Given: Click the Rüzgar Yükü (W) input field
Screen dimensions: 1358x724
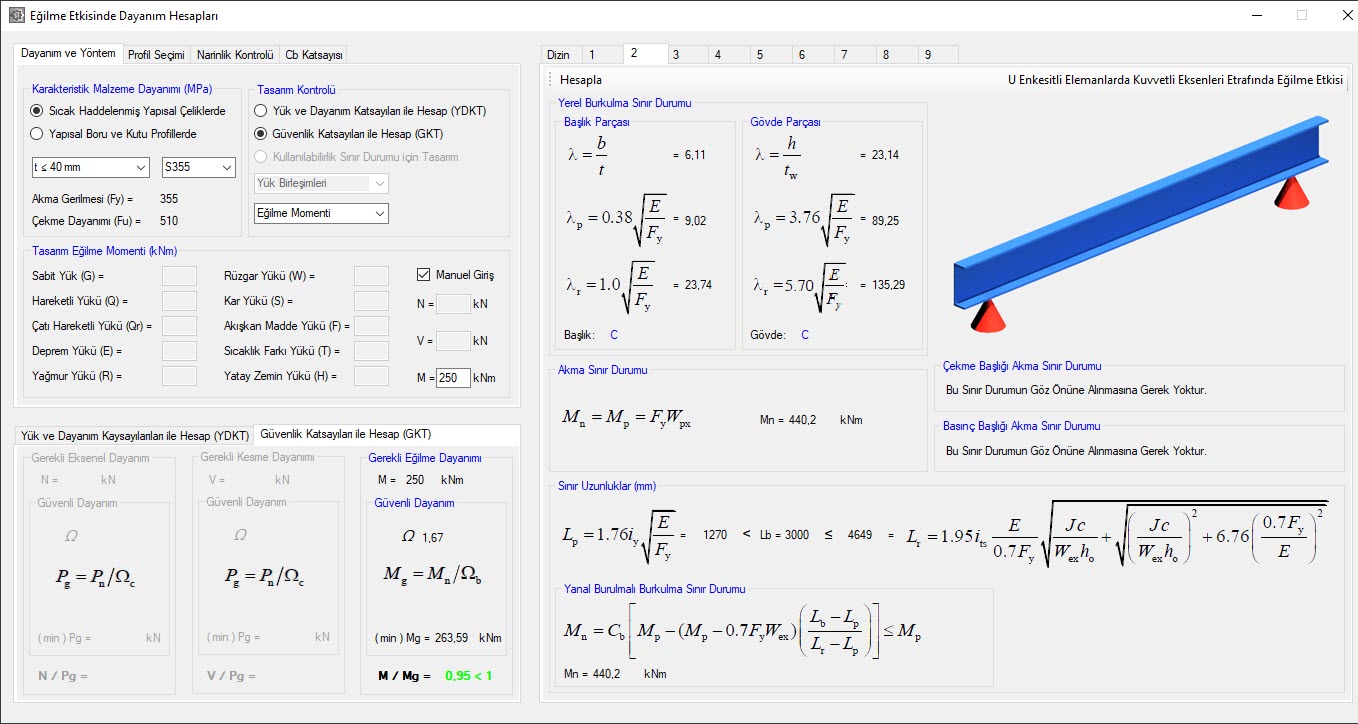Looking at the screenshot, I should pos(371,276).
